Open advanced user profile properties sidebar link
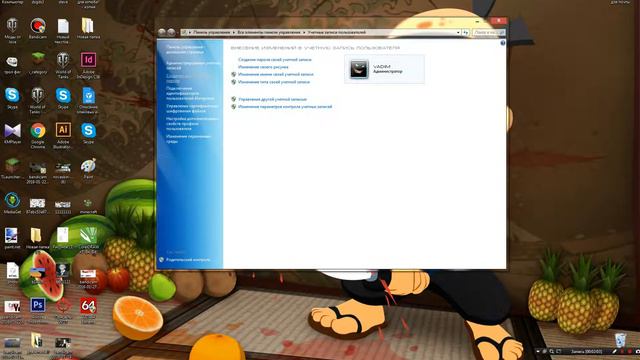 (192, 124)
